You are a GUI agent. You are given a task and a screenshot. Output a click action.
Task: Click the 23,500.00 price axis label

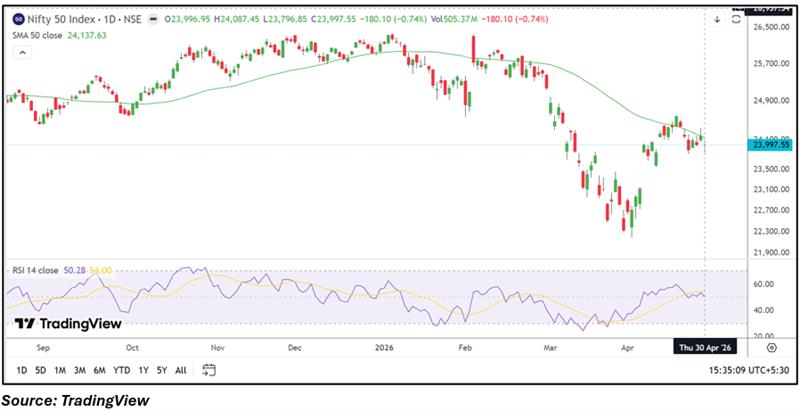(771, 169)
